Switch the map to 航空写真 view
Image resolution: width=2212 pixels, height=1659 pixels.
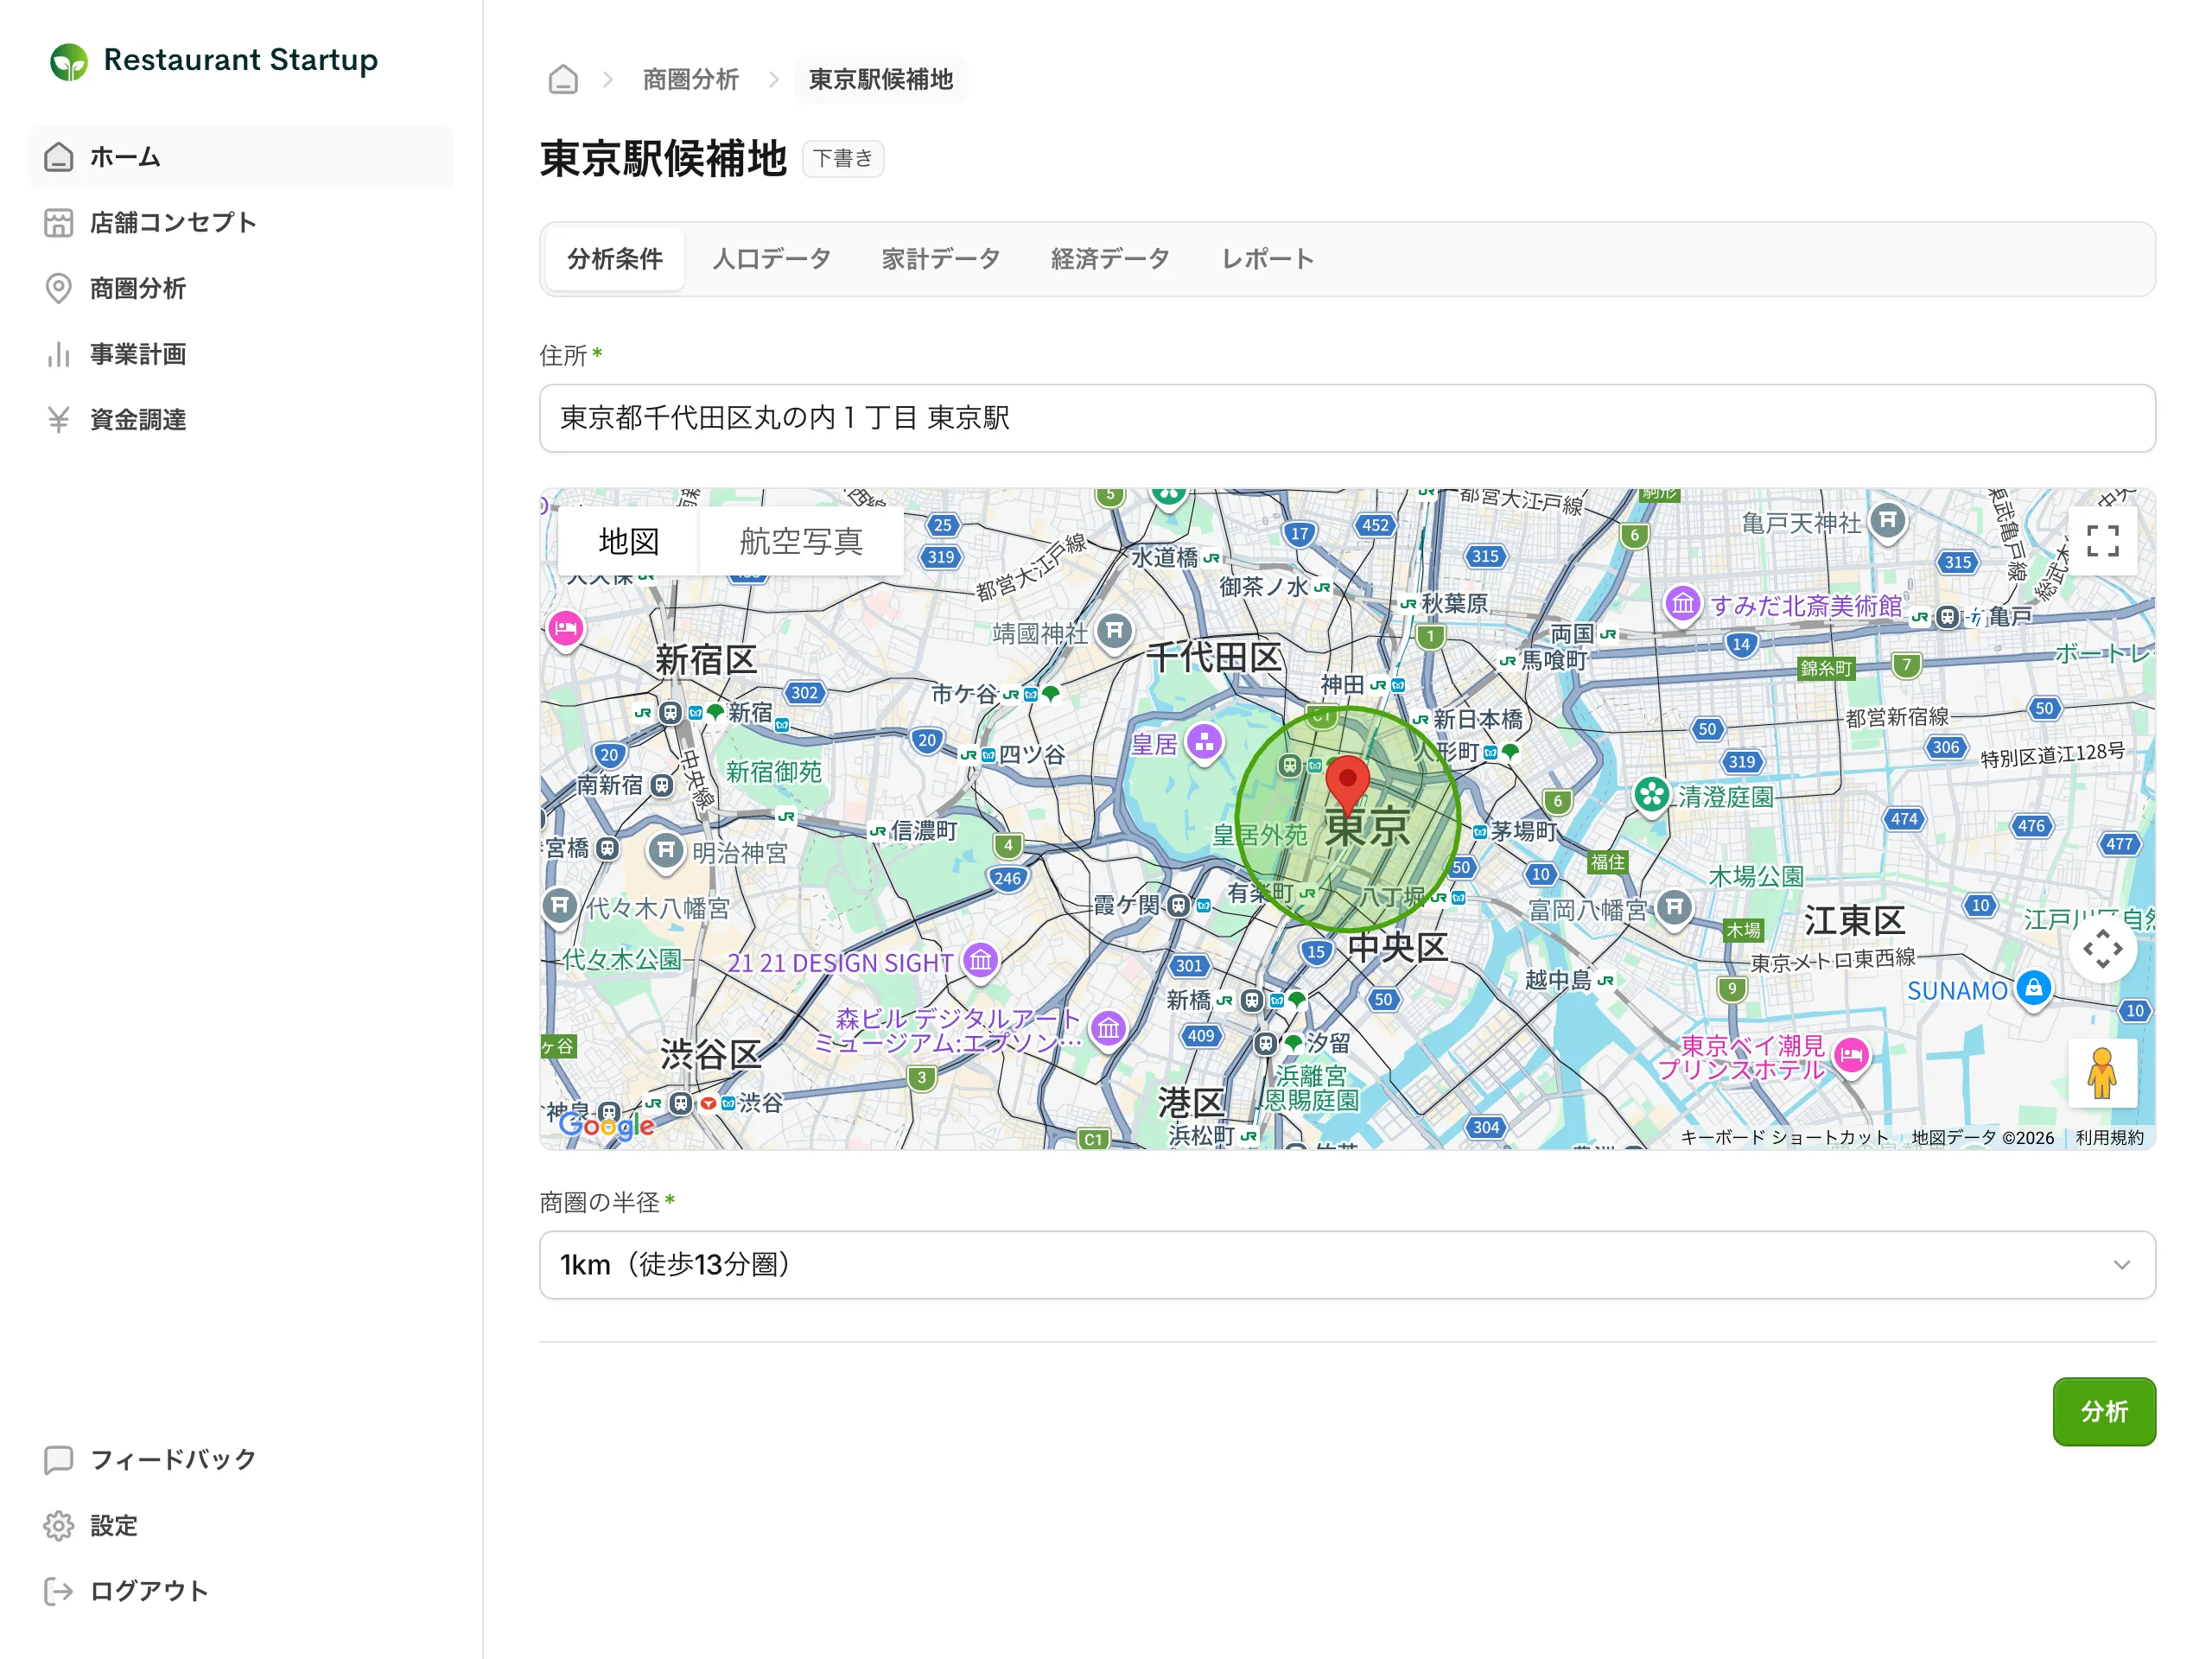point(800,541)
